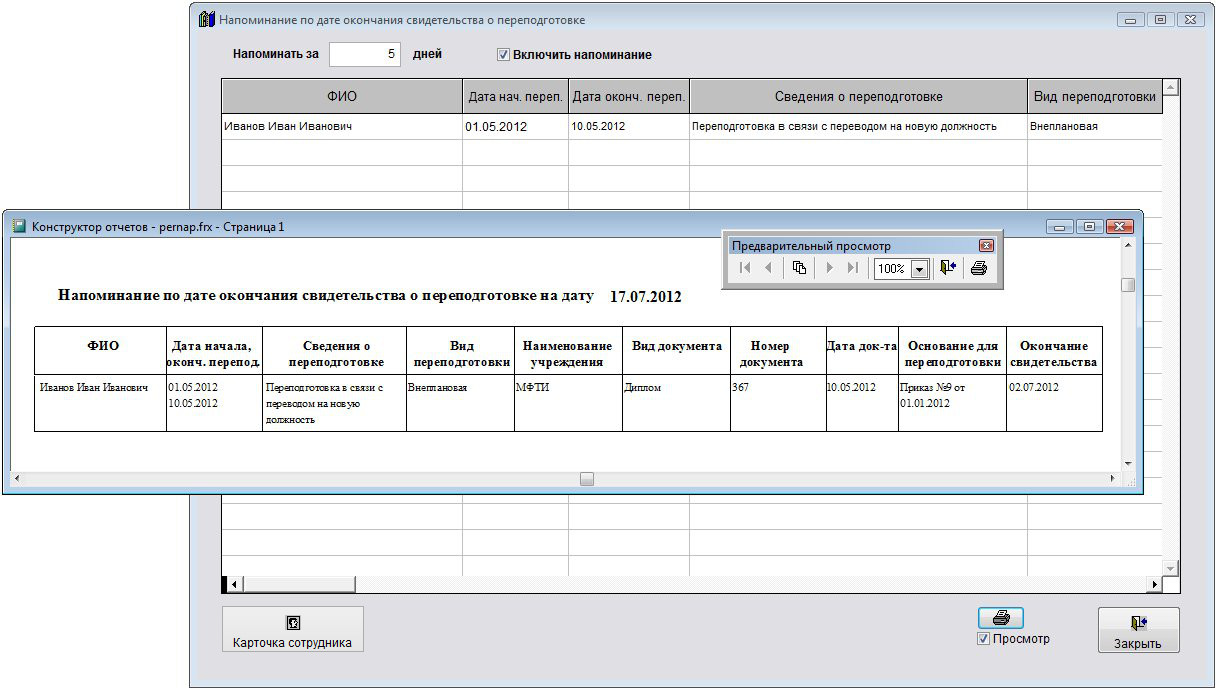This screenshot has width=1216, height=690.
Task: Close the Предварительный просмотр toolbar
Action: click(986, 246)
